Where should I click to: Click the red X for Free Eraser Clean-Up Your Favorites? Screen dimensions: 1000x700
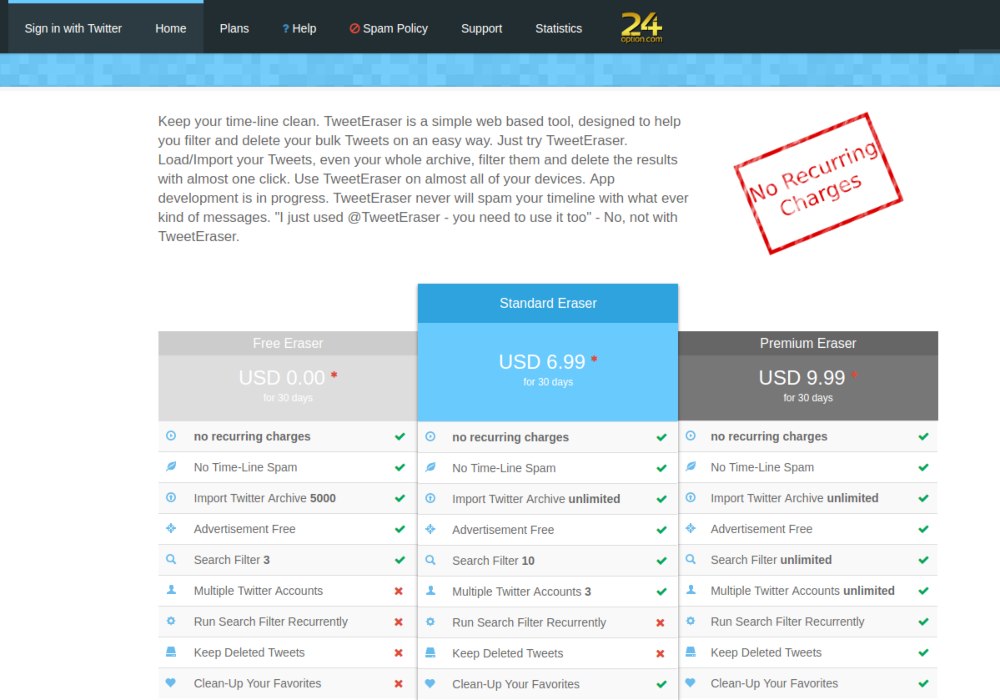click(399, 683)
